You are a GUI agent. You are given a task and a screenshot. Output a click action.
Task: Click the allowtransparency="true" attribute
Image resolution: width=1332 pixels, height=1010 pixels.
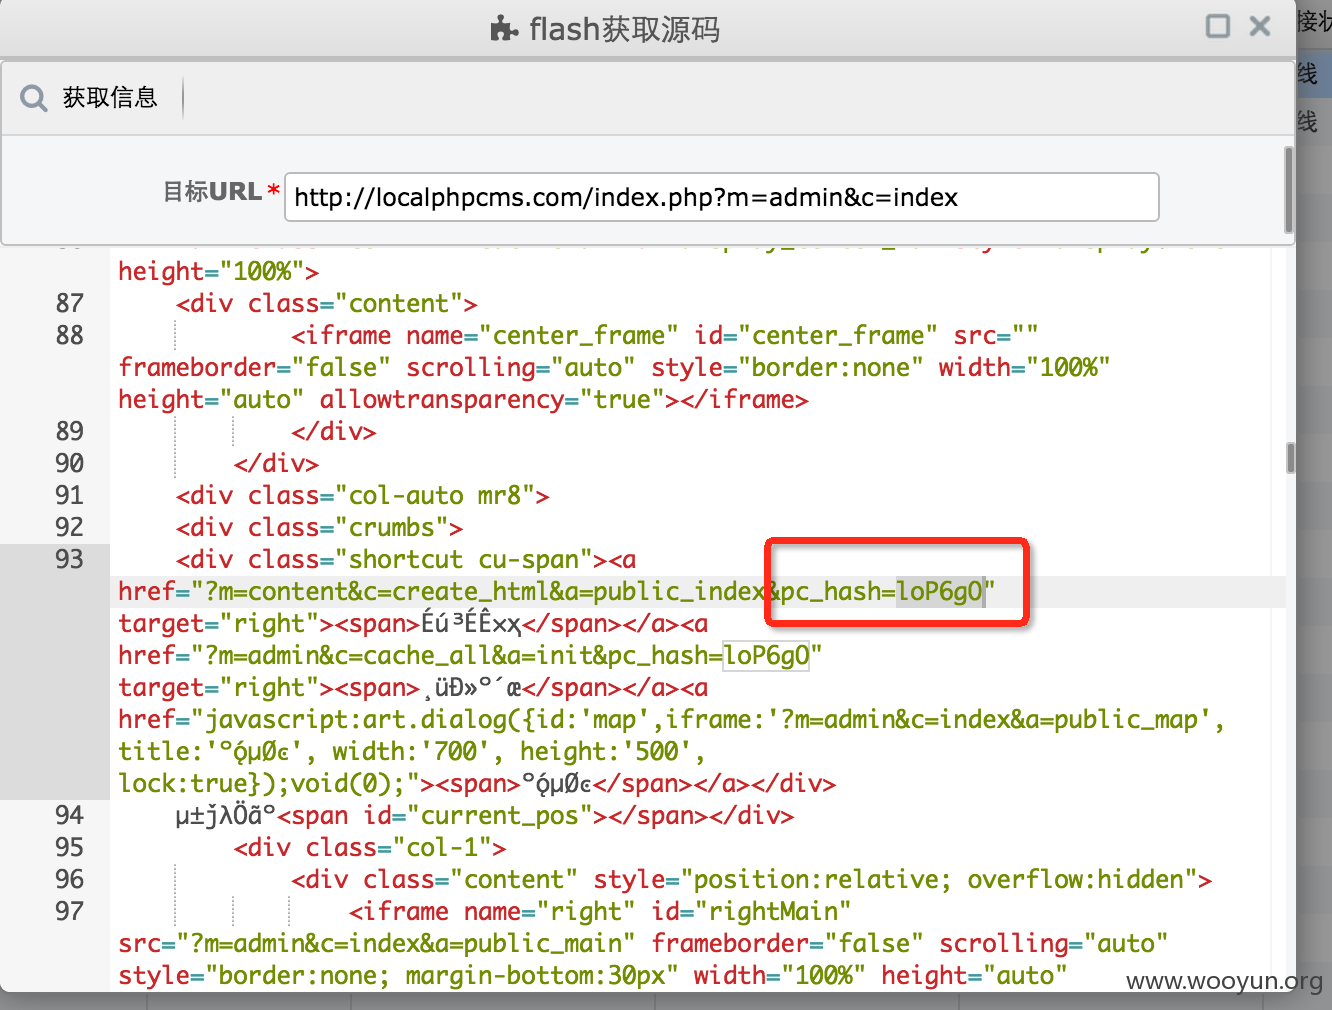(x=492, y=399)
